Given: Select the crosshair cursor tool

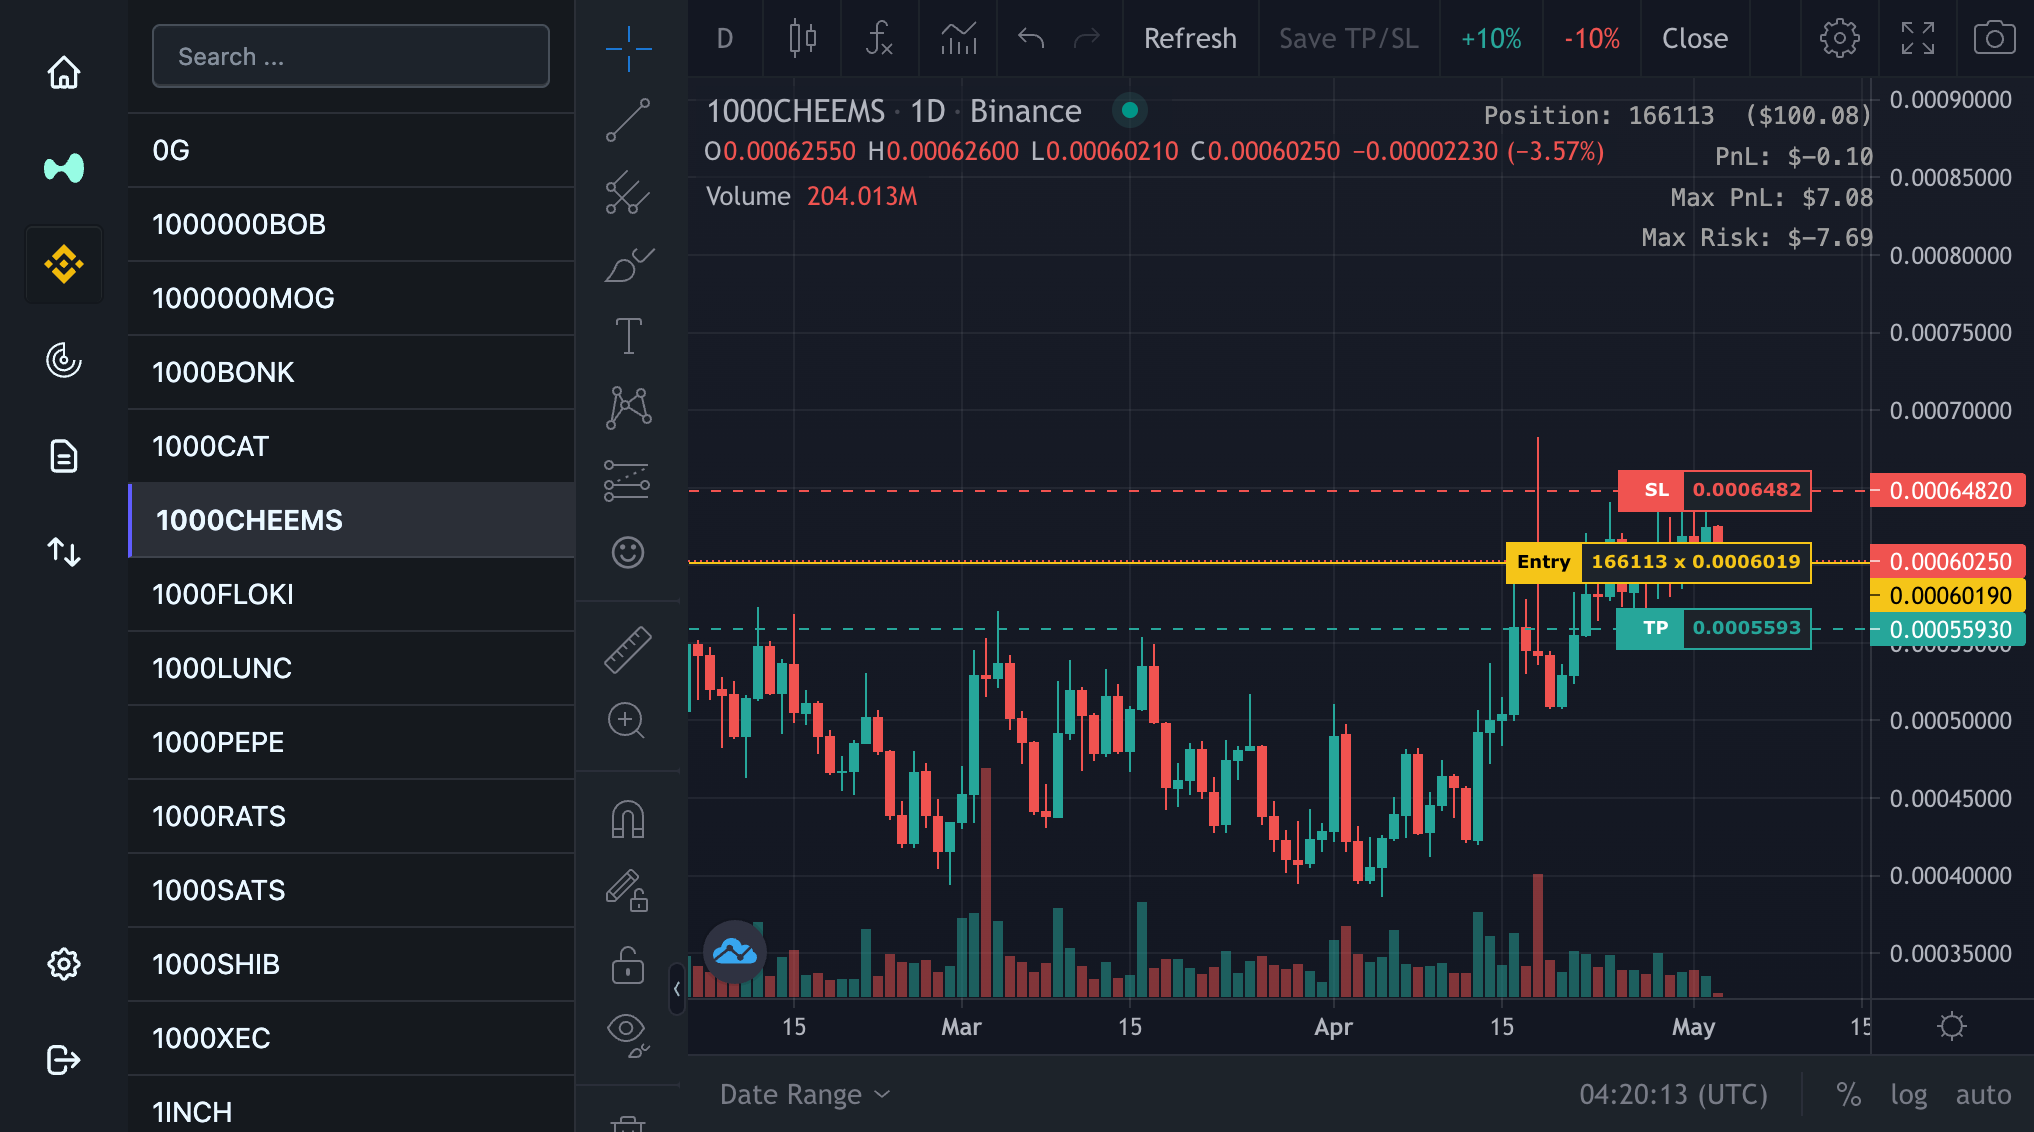Looking at the screenshot, I should click(x=628, y=48).
